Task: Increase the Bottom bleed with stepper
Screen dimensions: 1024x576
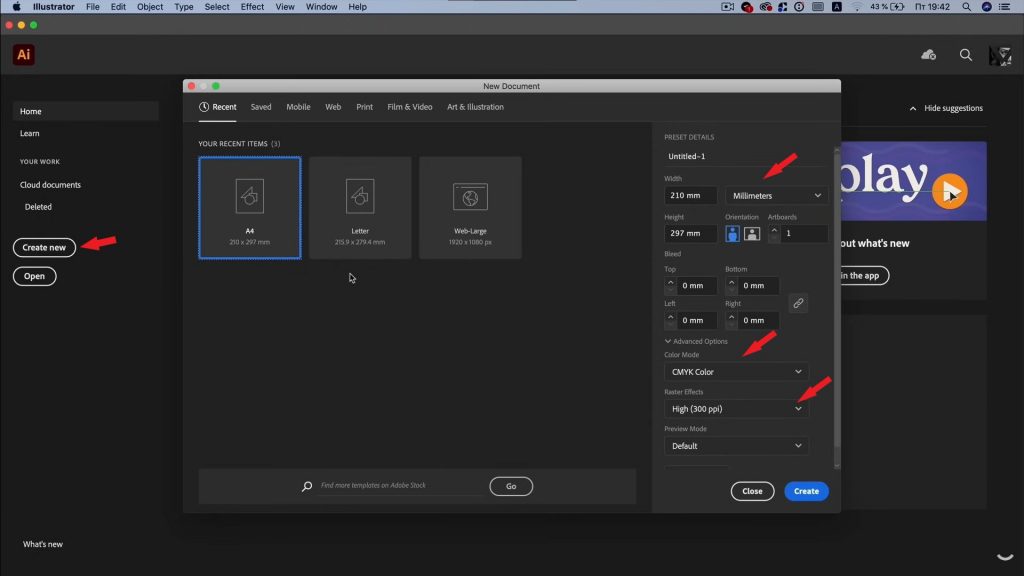Action: point(731,282)
